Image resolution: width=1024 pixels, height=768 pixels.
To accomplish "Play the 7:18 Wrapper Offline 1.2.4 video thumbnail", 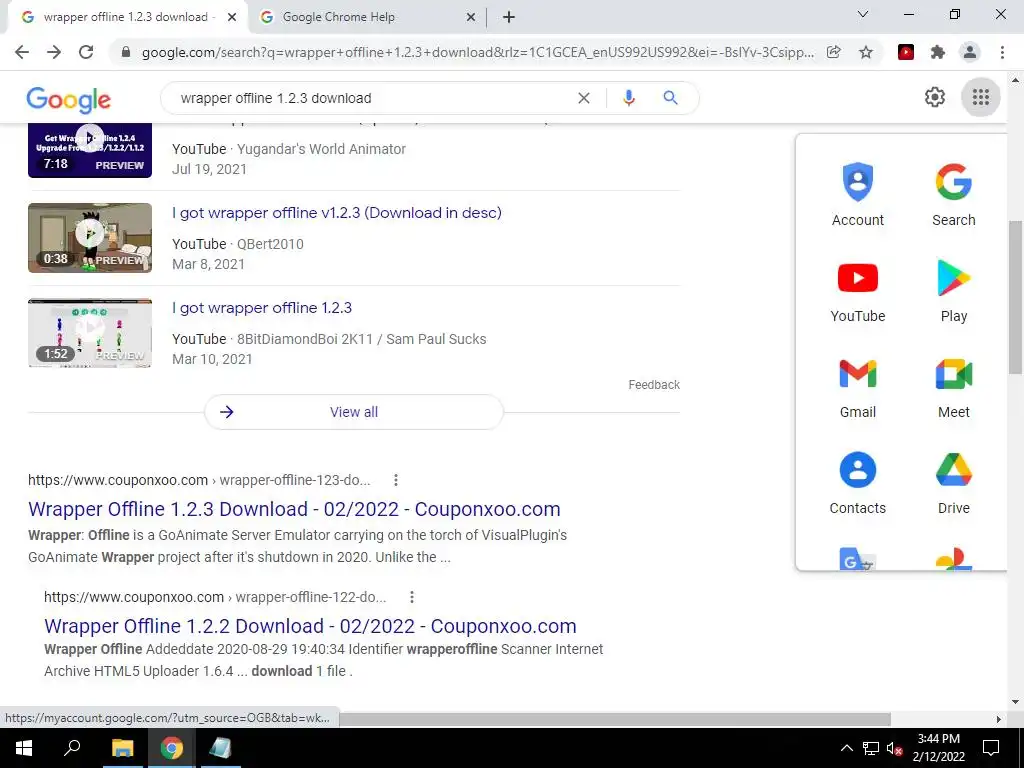I will point(90,150).
